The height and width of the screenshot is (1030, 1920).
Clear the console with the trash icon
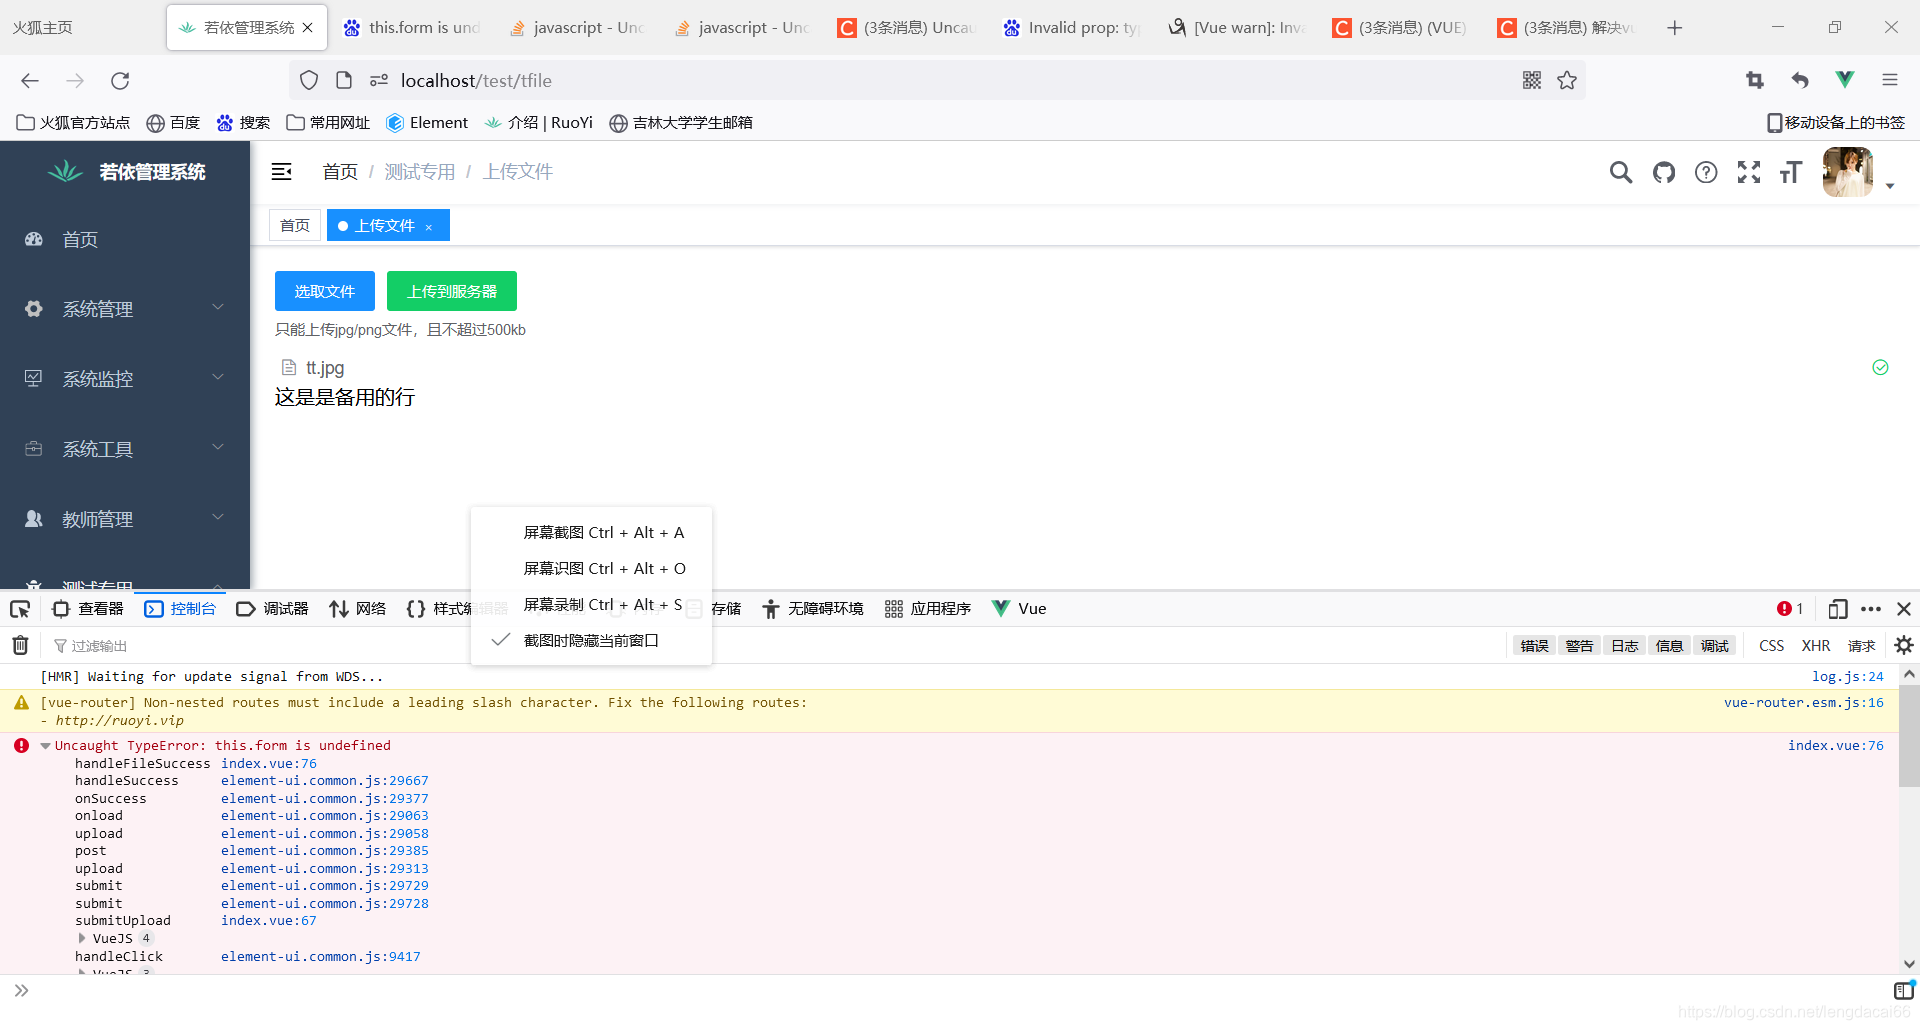pyautogui.click(x=20, y=645)
